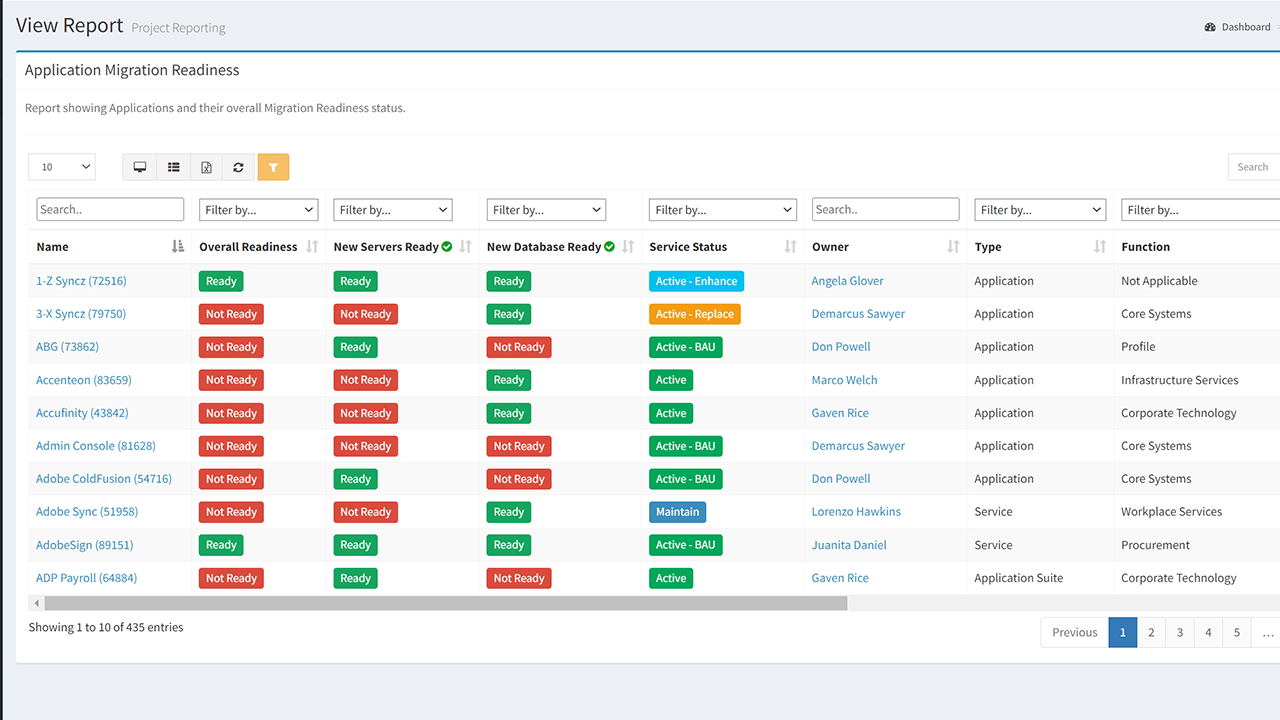Screen dimensions: 1280x720
Task: Refresh the table using the reload icon
Action: 238,167
